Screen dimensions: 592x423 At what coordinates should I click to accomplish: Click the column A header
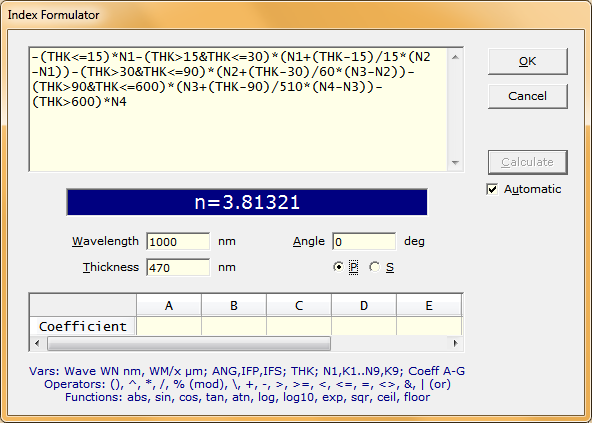(x=169, y=305)
